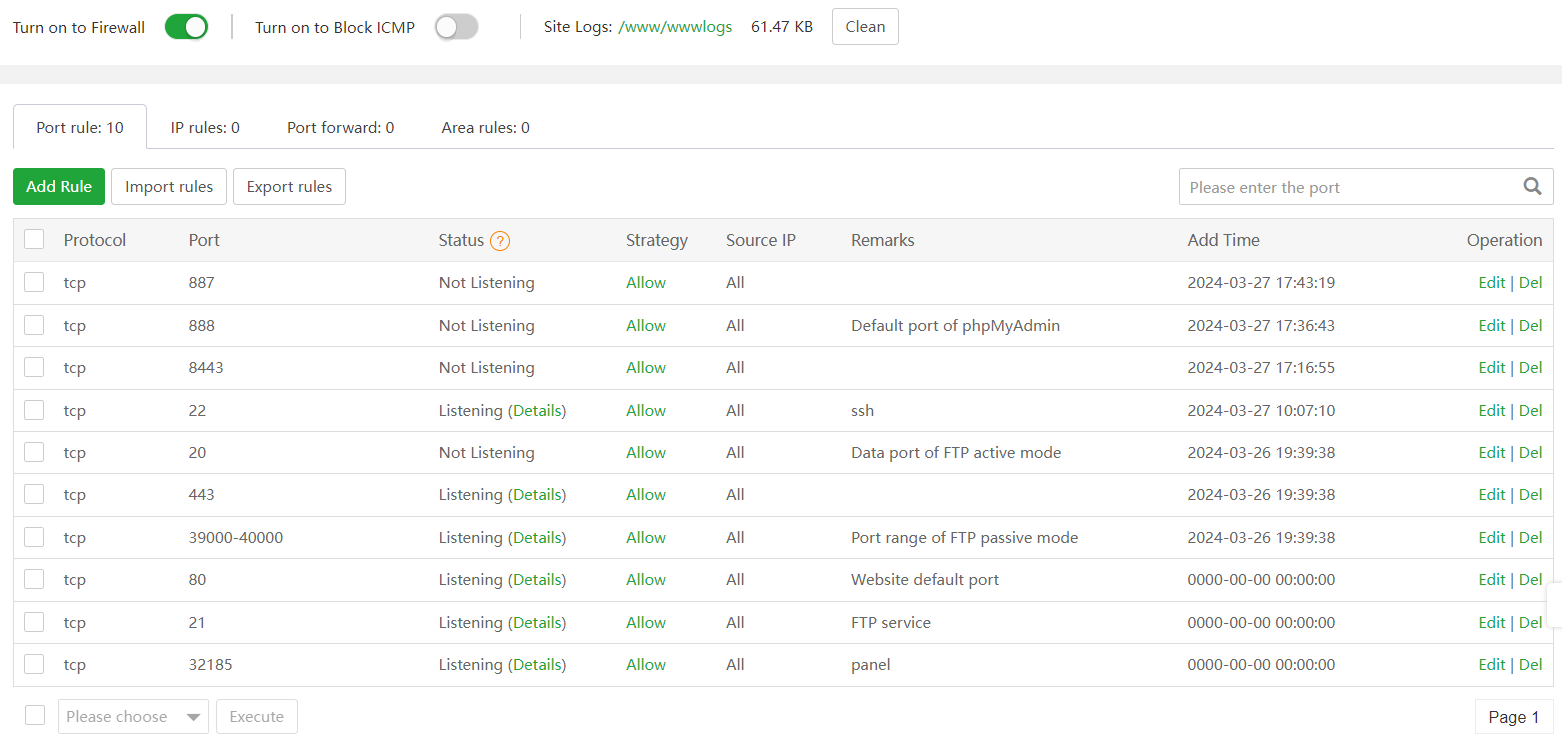Delete the port 32185 panel rule

(1530, 665)
